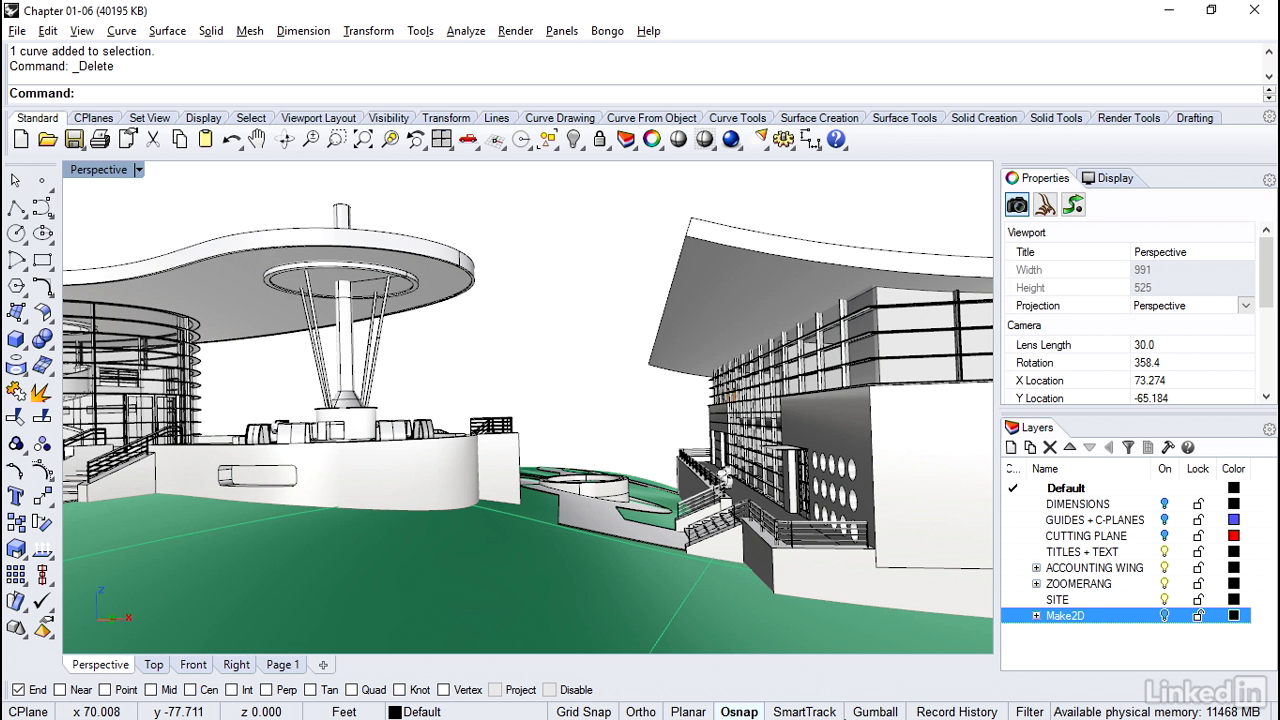Change the CUTTING PLANE red color swatch
This screenshot has width=1280, height=720.
(x=1233, y=536)
